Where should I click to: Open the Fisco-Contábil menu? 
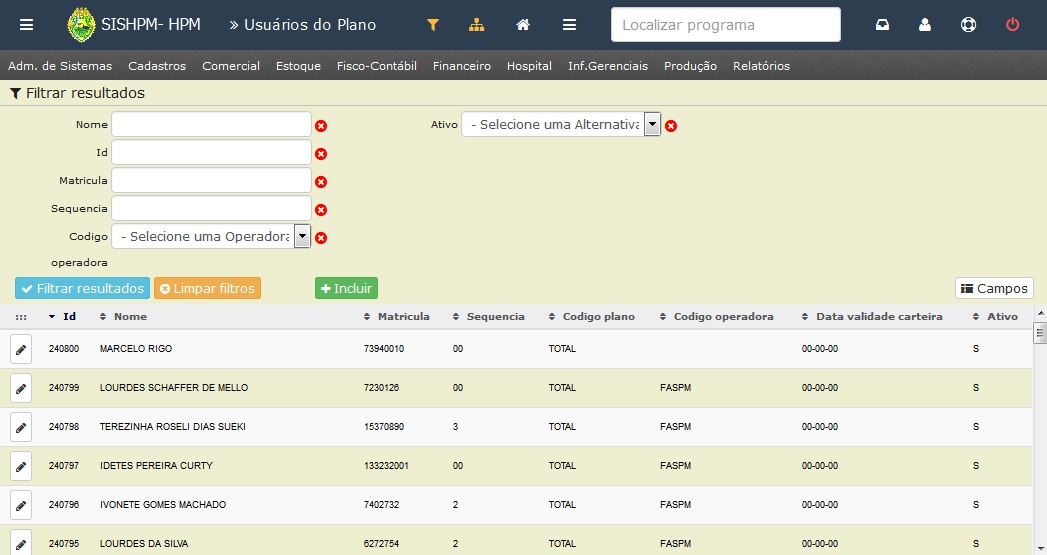point(377,65)
